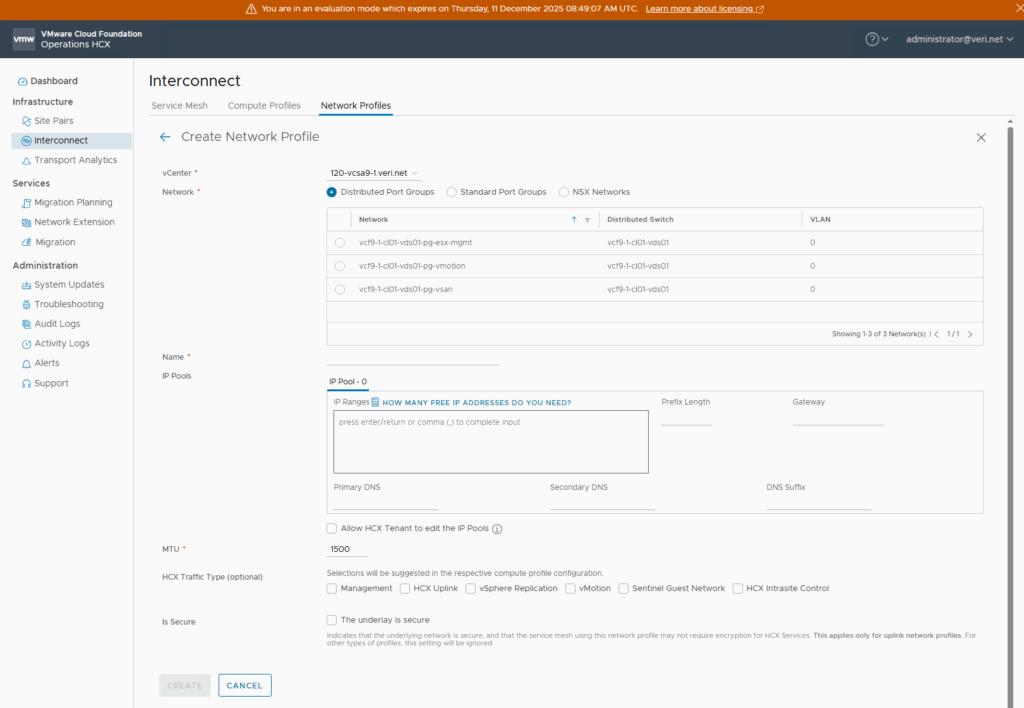
Task: Open the vCenter dropdown selector
Action: [375, 173]
